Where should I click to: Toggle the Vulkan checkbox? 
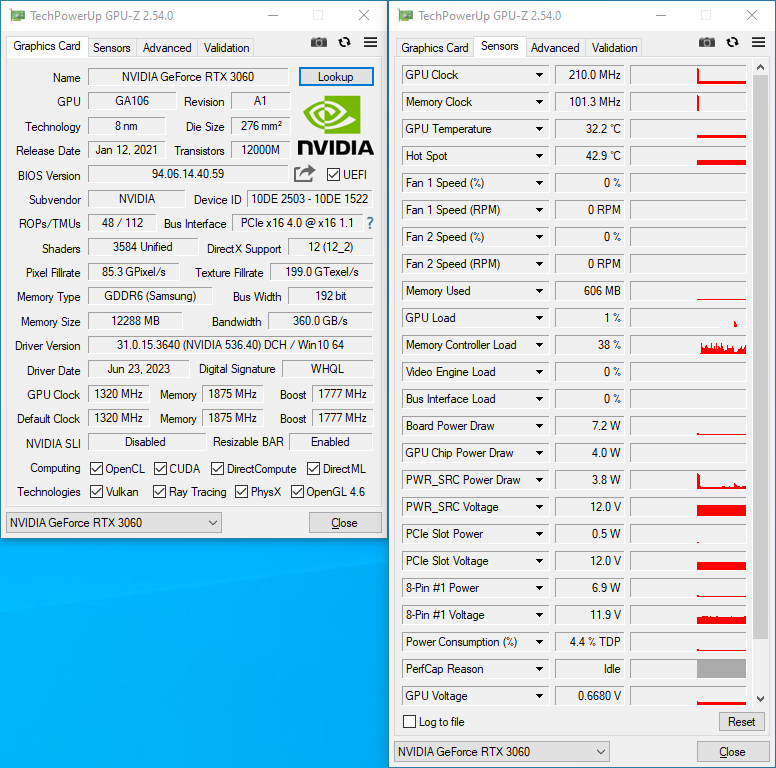97,492
